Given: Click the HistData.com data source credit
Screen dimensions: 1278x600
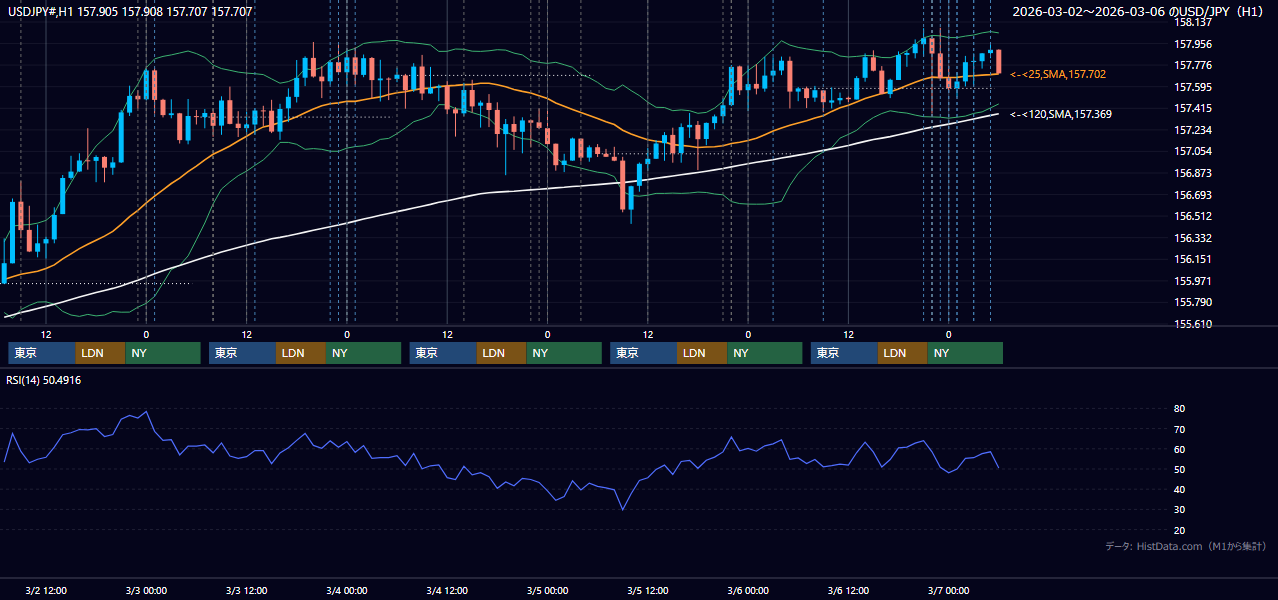Looking at the screenshot, I should click(1186, 547).
